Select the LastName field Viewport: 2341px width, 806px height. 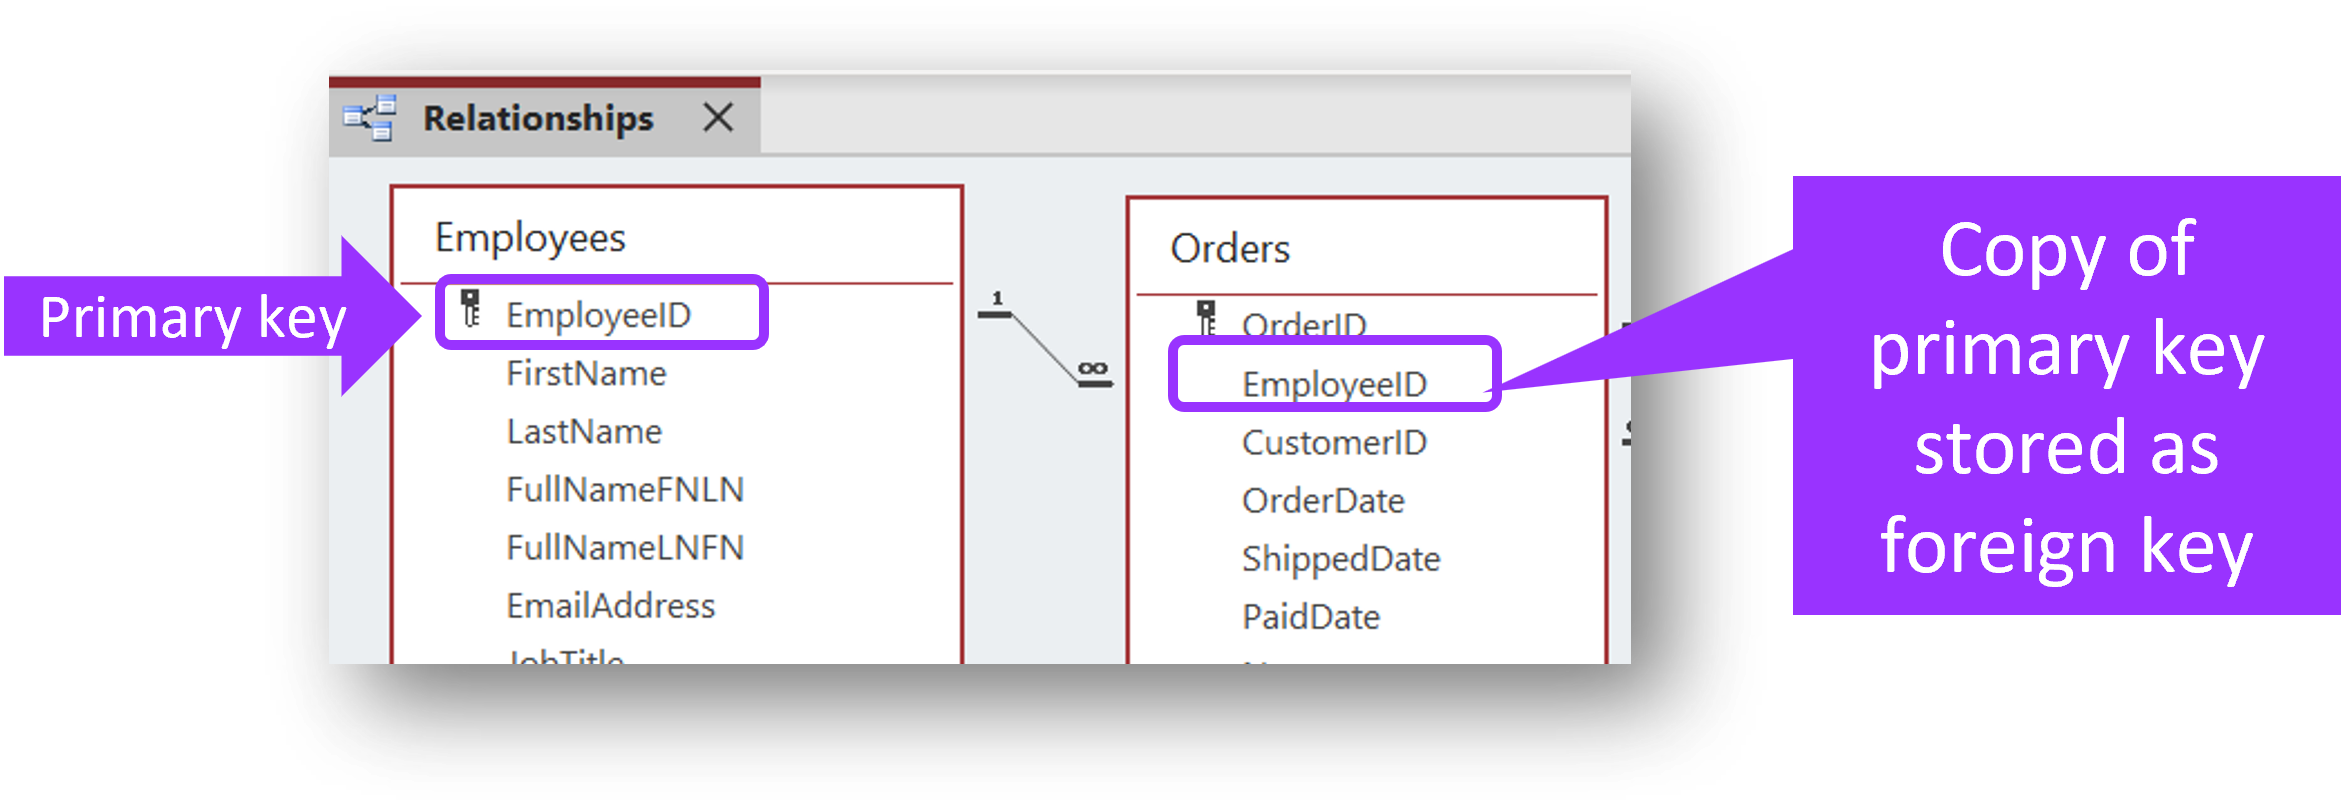[584, 431]
